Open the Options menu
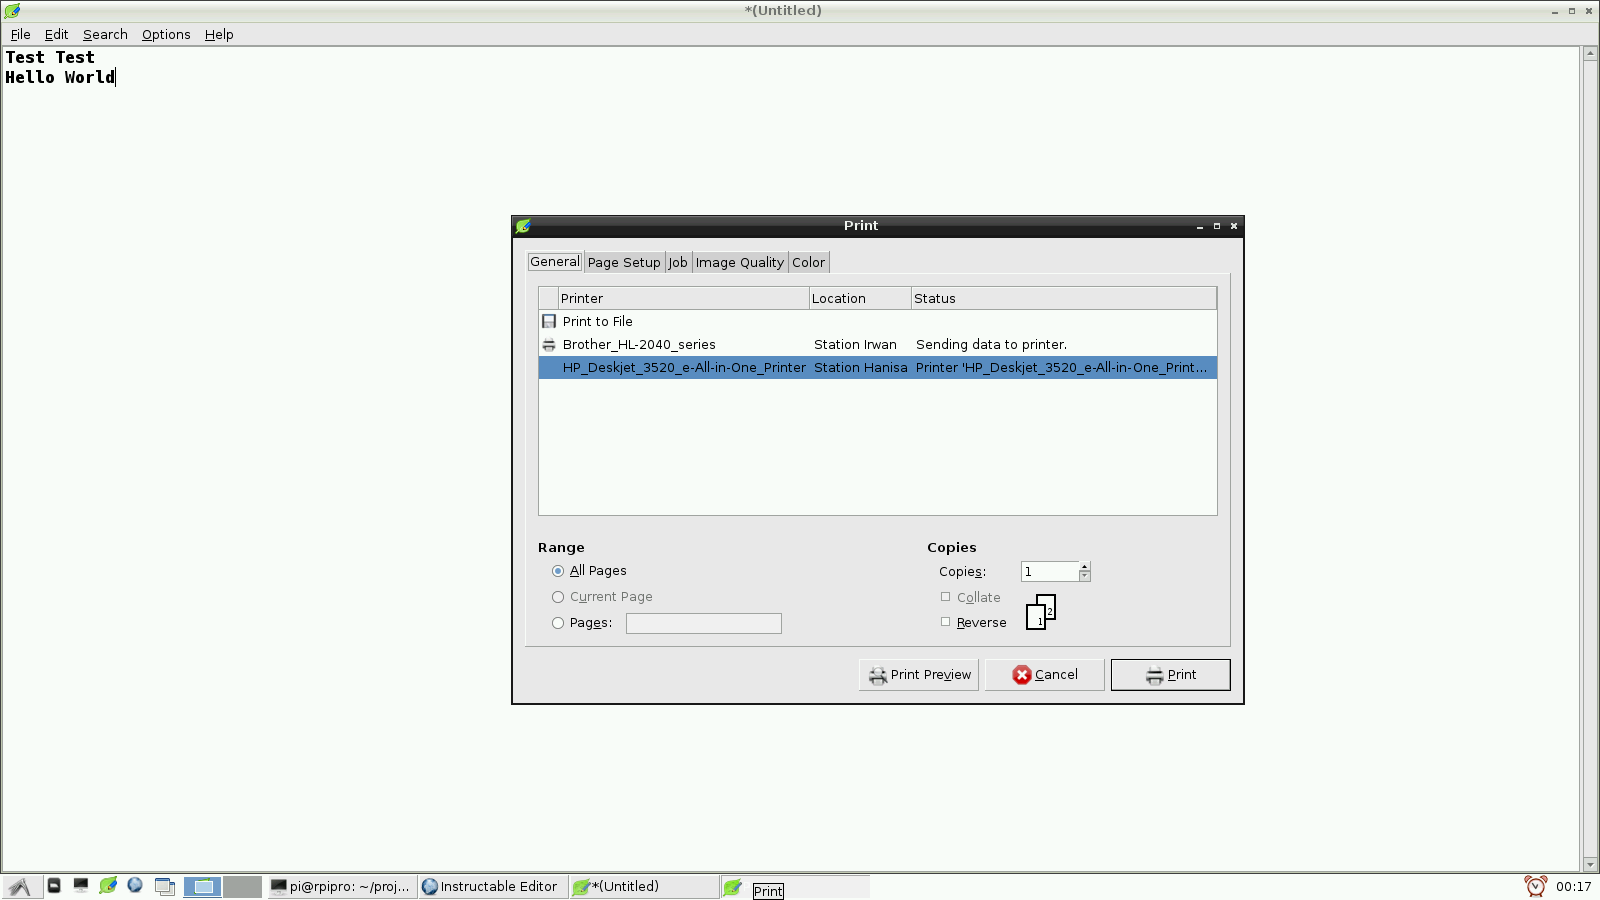Image resolution: width=1600 pixels, height=900 pixels. pos(166,34)
